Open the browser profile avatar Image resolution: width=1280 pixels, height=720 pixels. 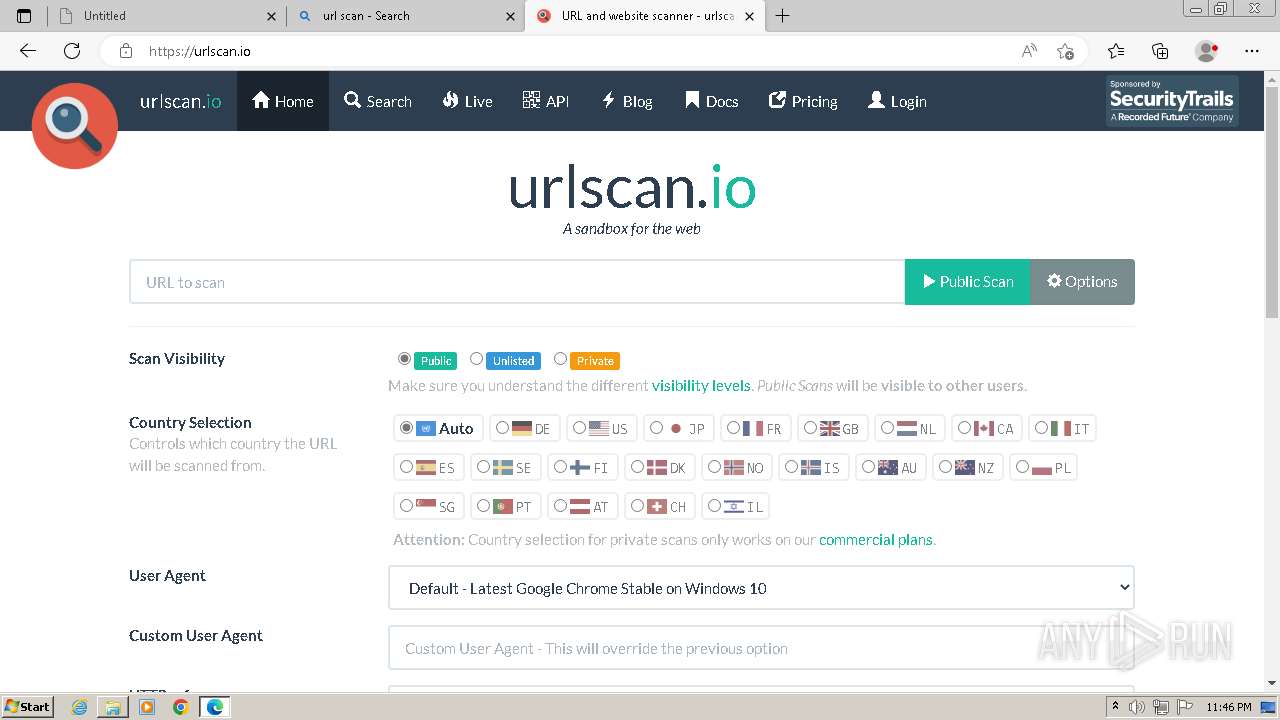(1206, 51)
